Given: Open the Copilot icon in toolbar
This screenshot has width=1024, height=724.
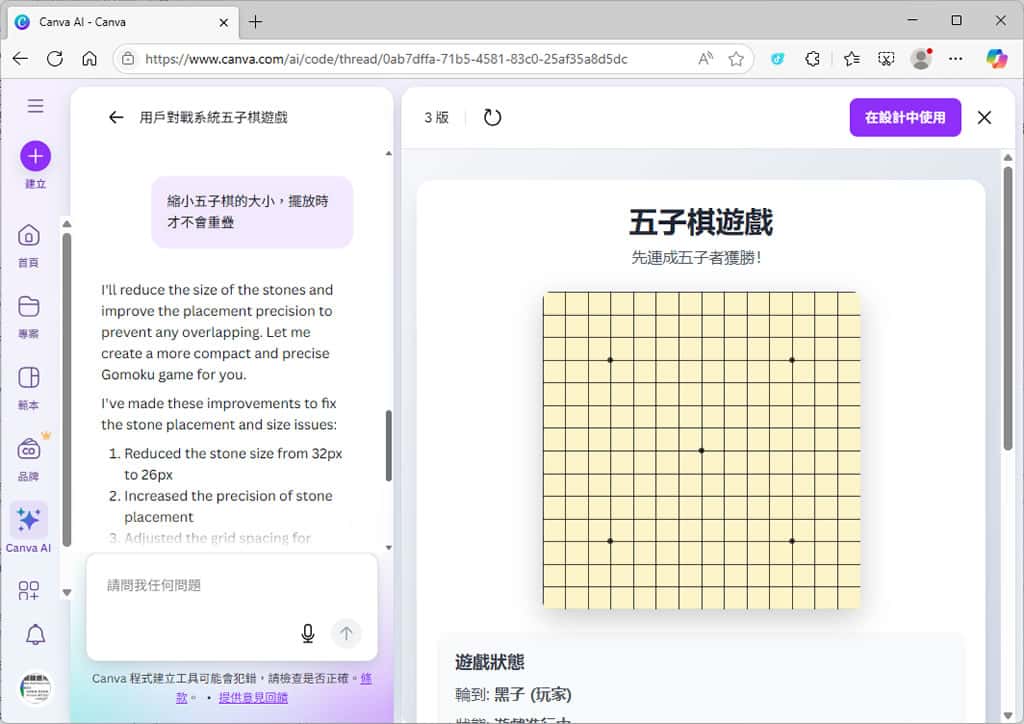Looking at the screenshot, I should click(997, 59).
